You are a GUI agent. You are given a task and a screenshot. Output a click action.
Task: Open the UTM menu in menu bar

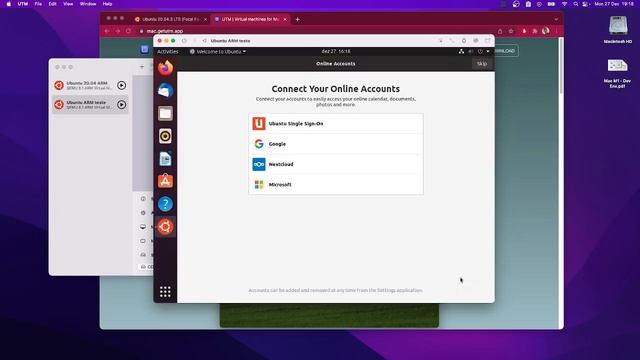click(23, 4)
